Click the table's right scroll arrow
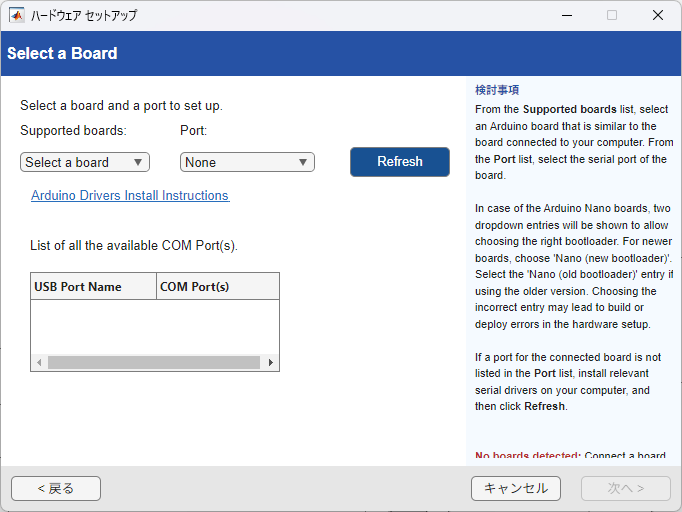Image resolution: width=682 pixels, height=512 pixels. point(271,362)
